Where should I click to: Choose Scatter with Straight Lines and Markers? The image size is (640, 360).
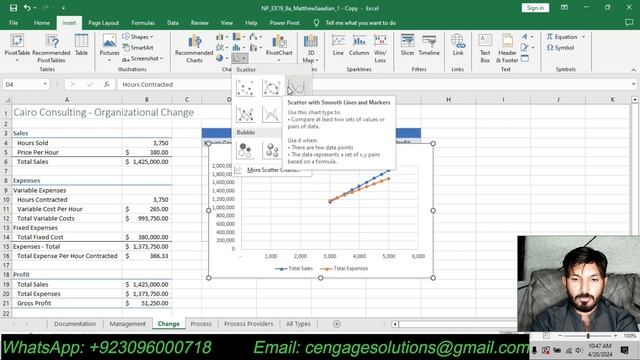click(245, 114)
